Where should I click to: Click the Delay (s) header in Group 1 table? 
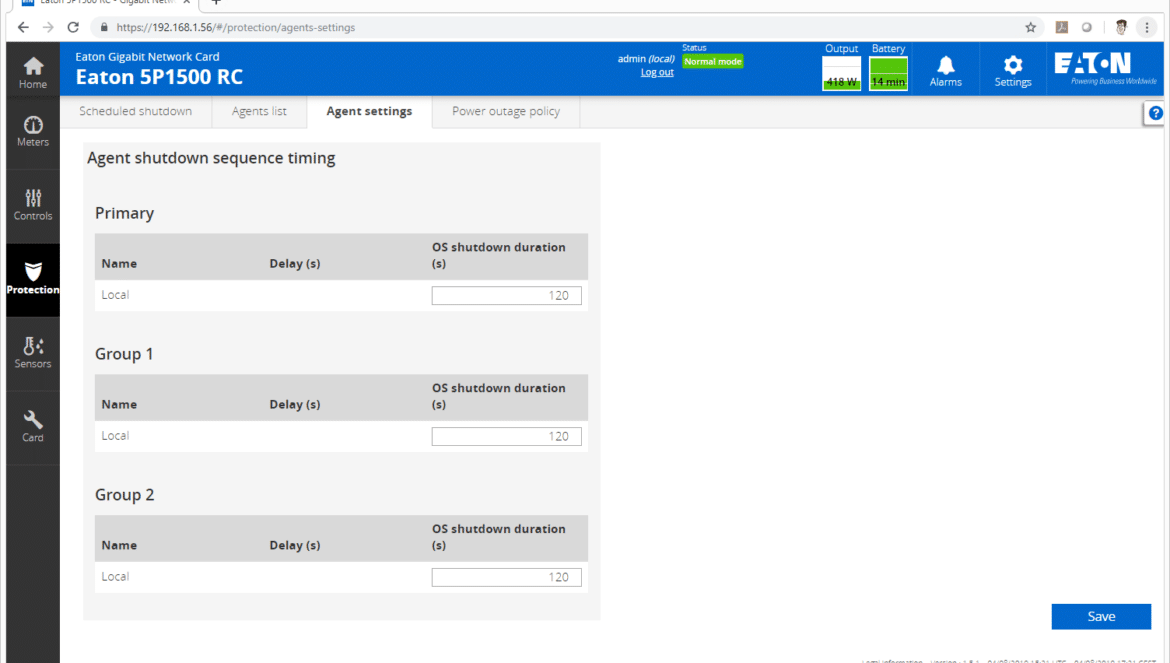pyautogui.click(x=295, y=404)
